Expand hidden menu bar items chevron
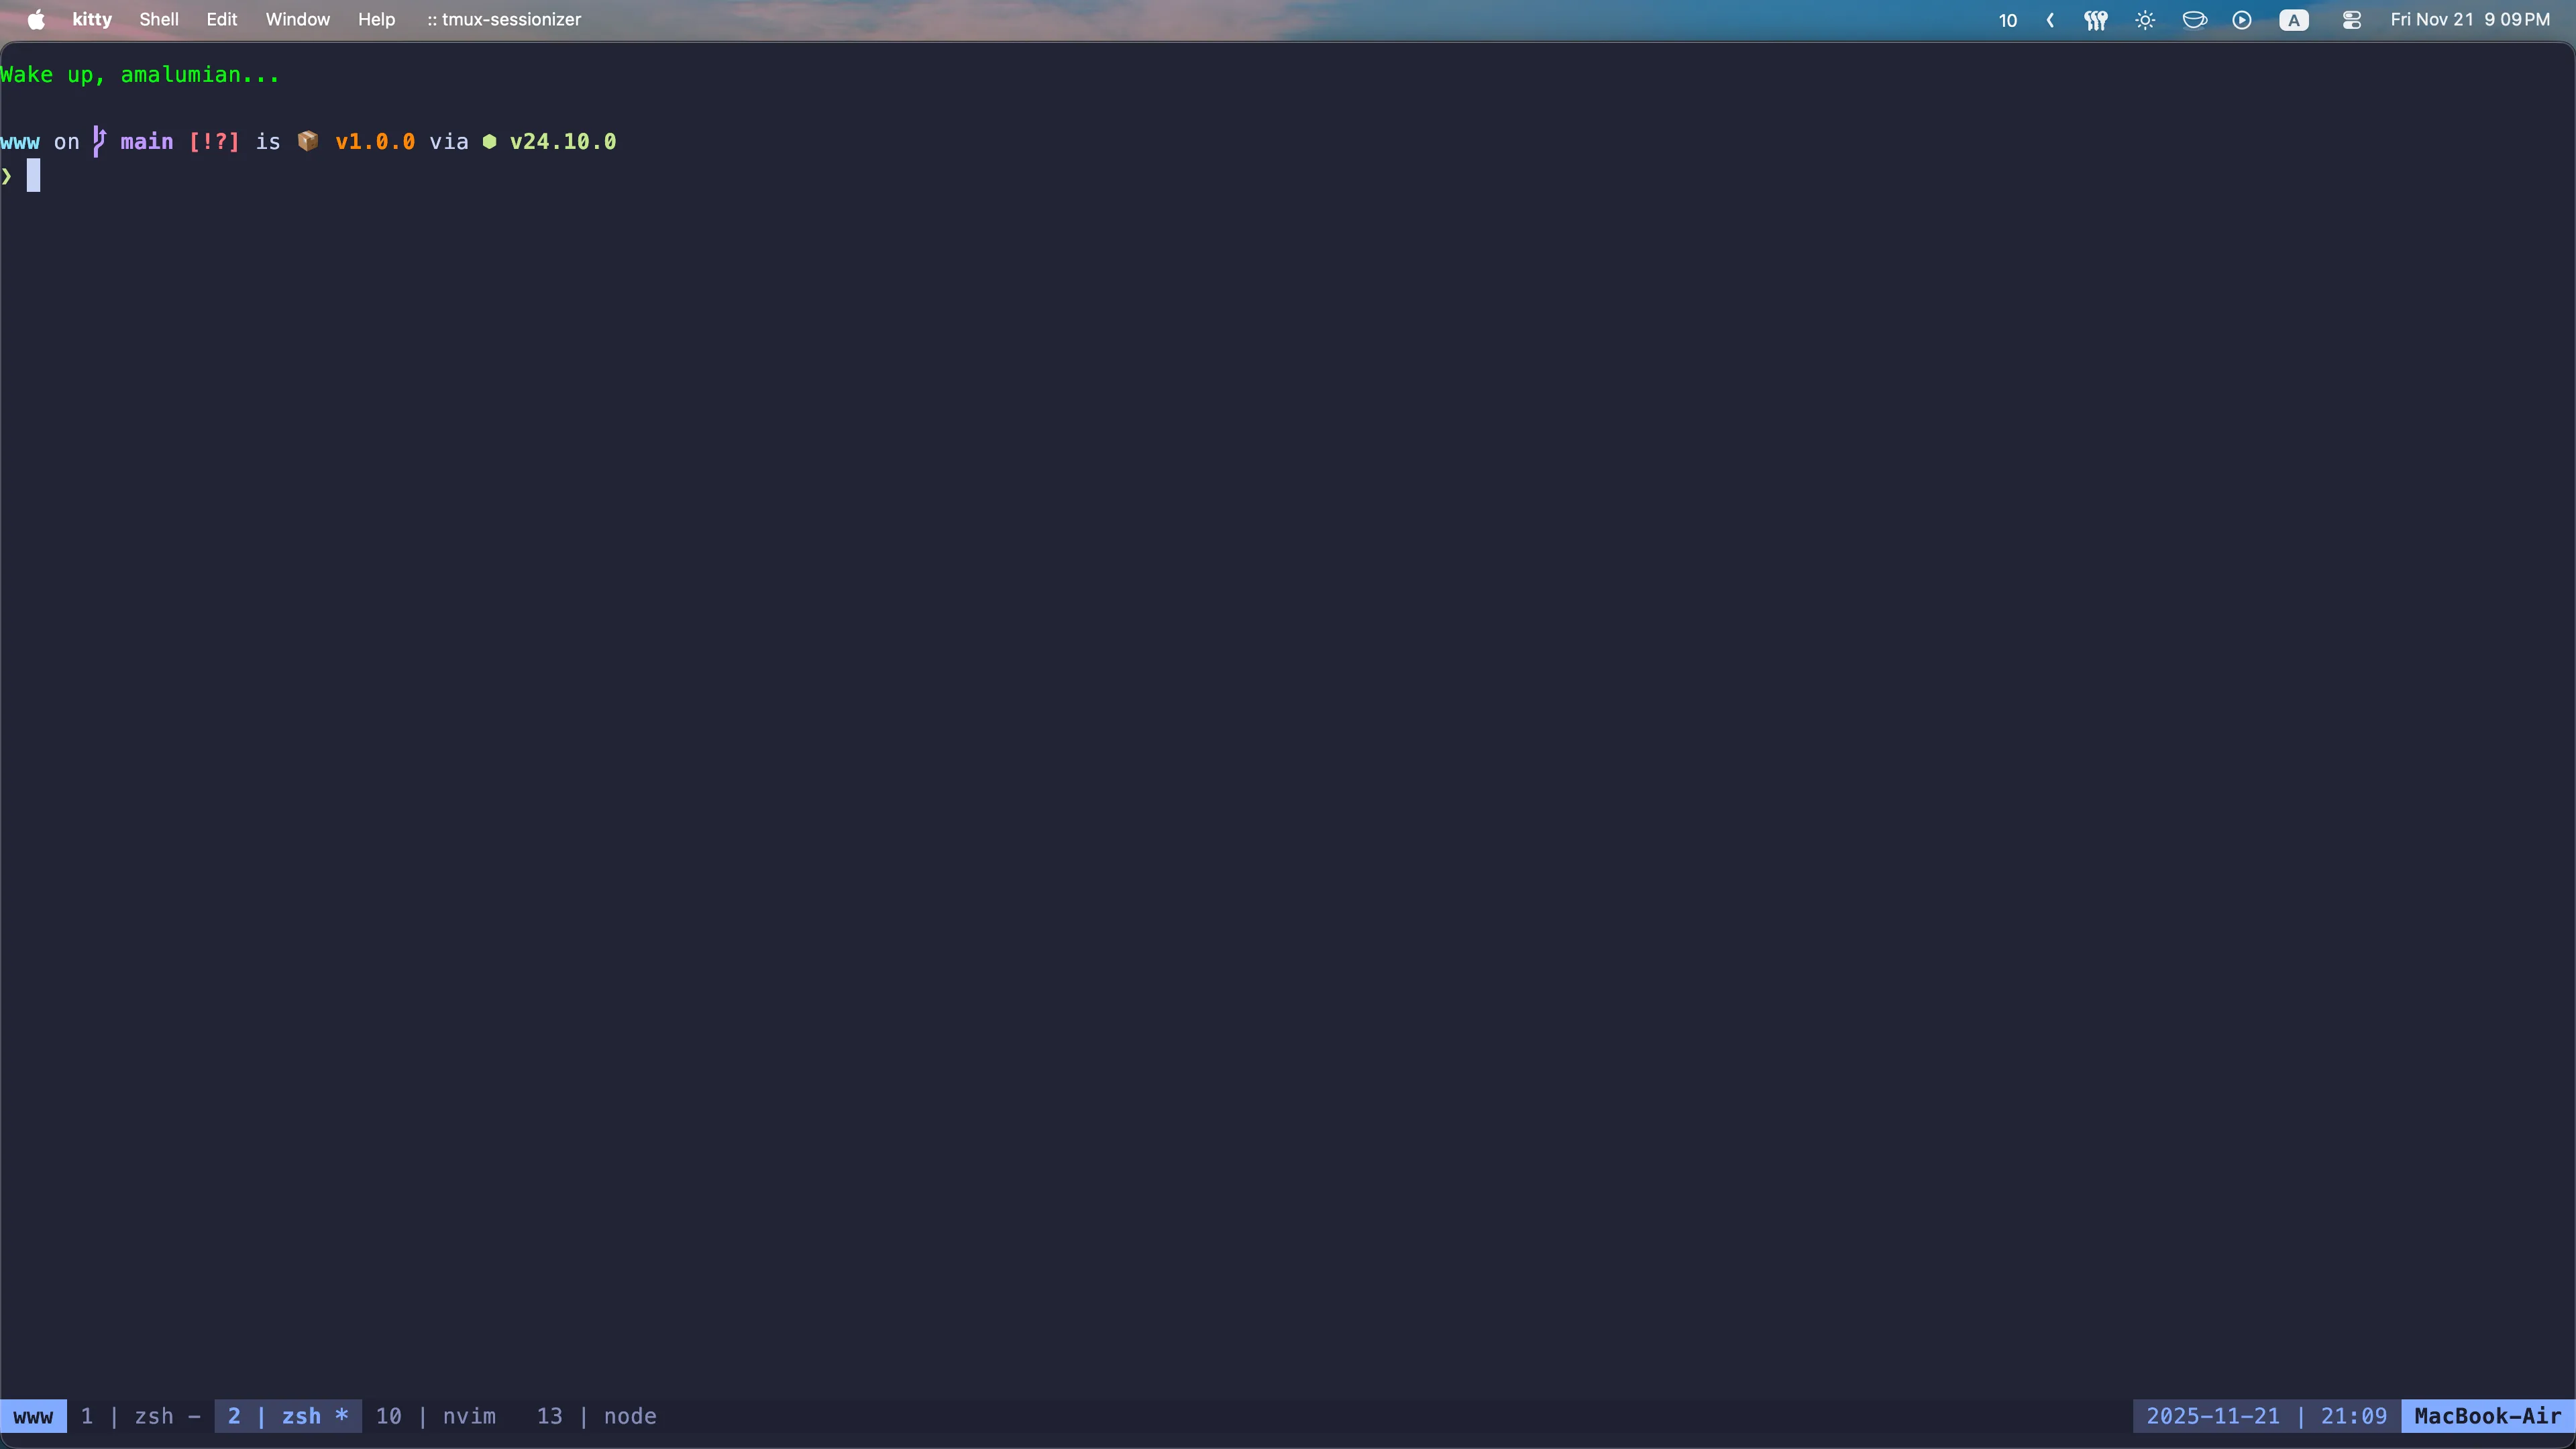 point(2050,20)
